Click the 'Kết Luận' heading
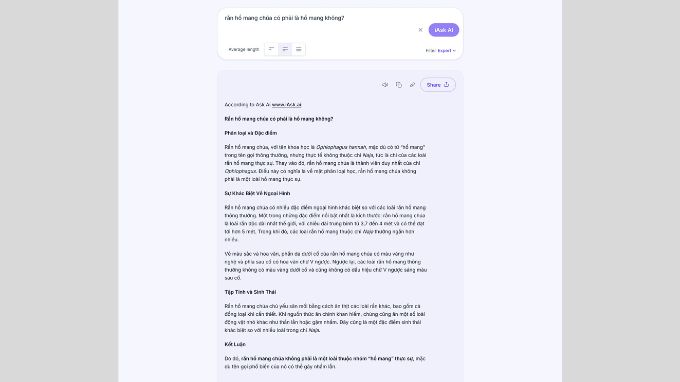Screen dimensions: 680x382 tap(235, 344)
